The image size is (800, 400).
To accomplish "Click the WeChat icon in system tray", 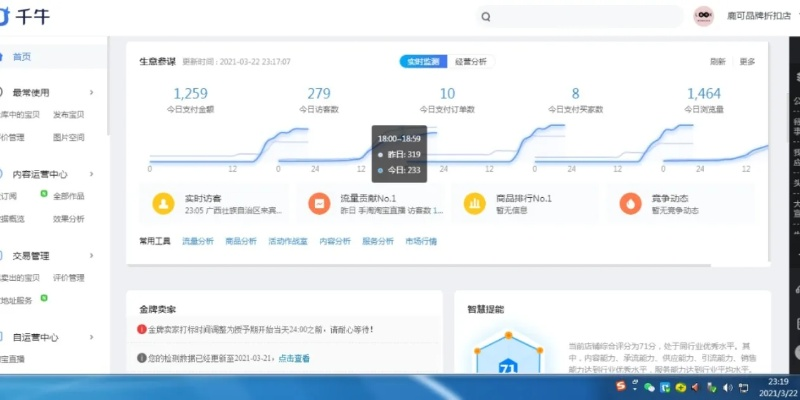I will click(x=650, y=387).
